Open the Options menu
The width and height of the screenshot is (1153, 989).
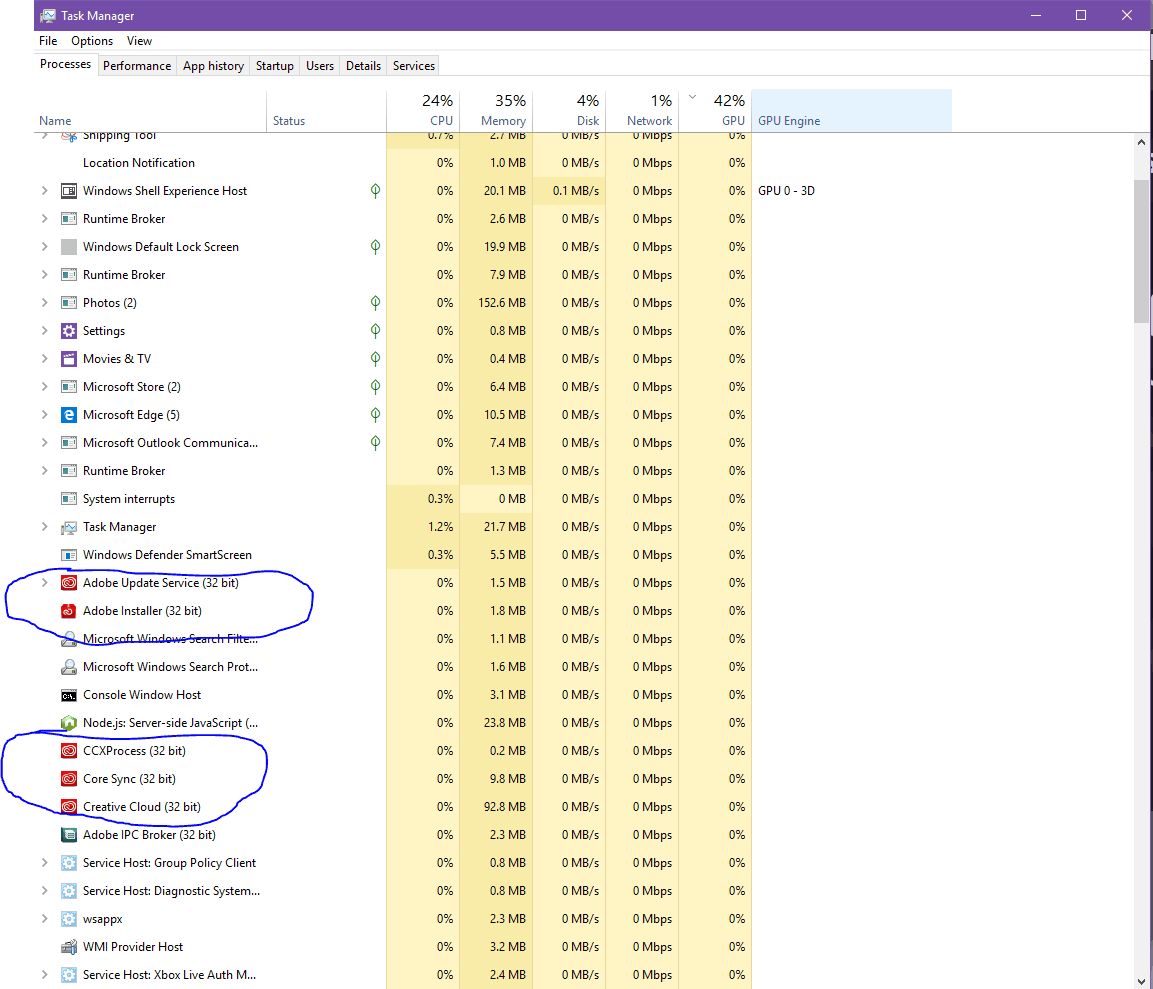click(92, 41)
